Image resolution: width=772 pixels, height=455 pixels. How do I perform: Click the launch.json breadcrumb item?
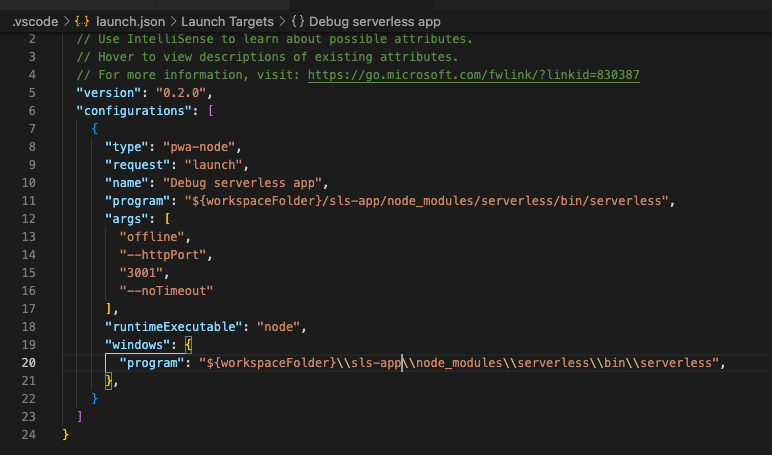click(130, 22)
